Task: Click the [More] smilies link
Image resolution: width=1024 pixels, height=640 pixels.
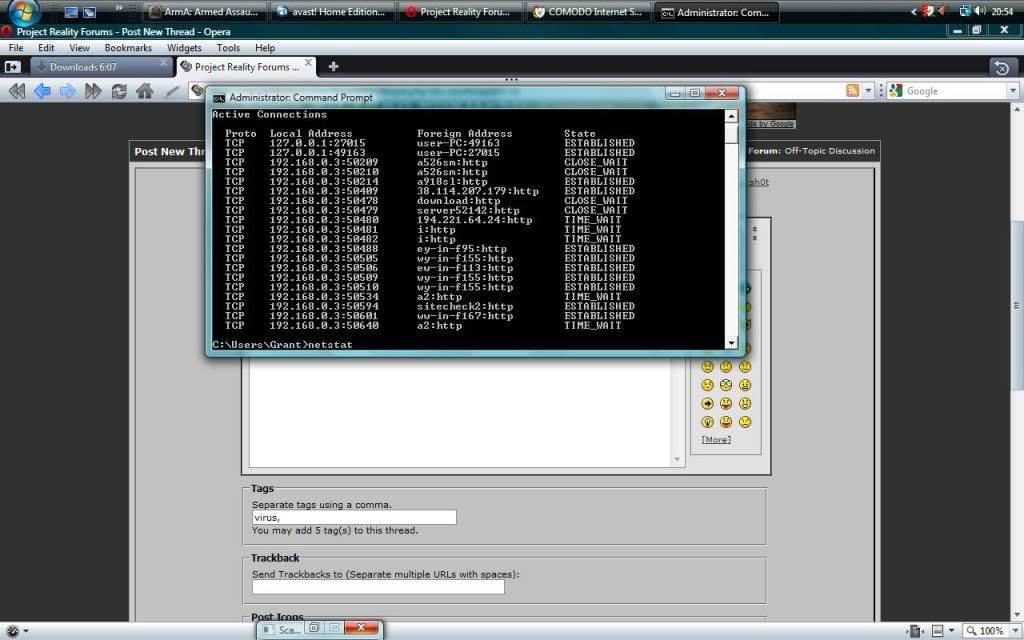Action: [x=715, y=439]
